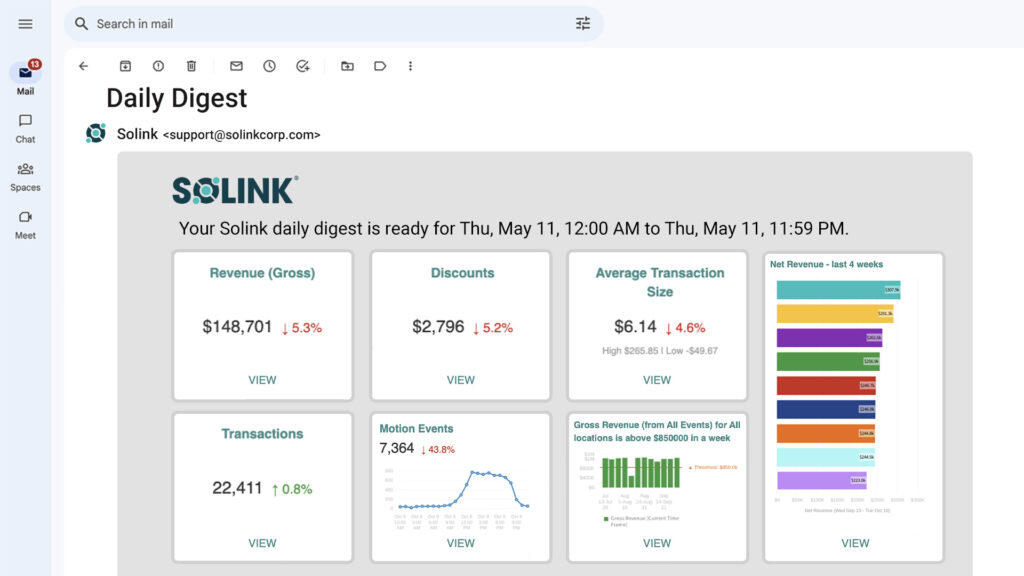Image resolution: width=1024 pixels, height=576 pixels.
Task: Archive this email
Action: [125, 66]
